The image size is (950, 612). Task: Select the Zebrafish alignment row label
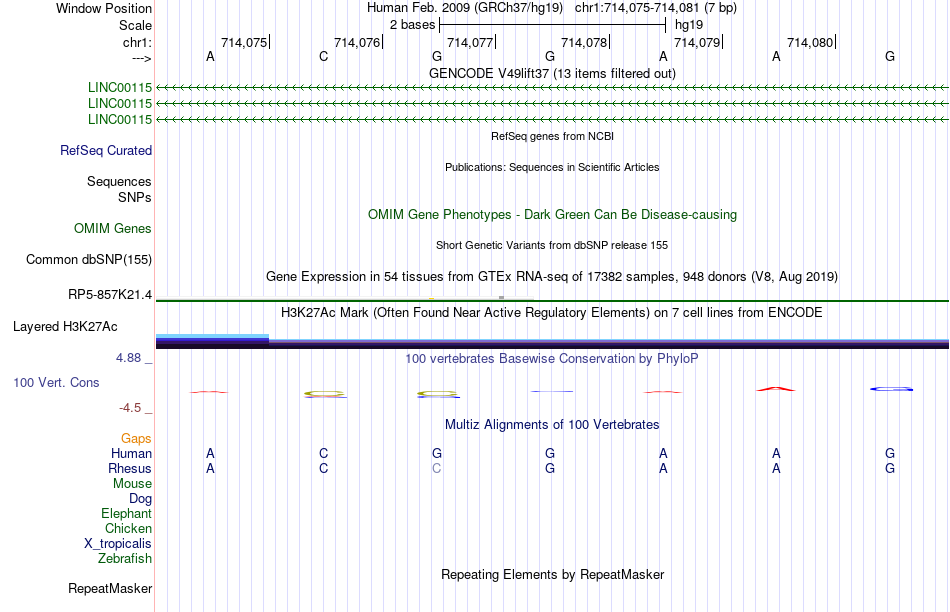pos(125,558)
